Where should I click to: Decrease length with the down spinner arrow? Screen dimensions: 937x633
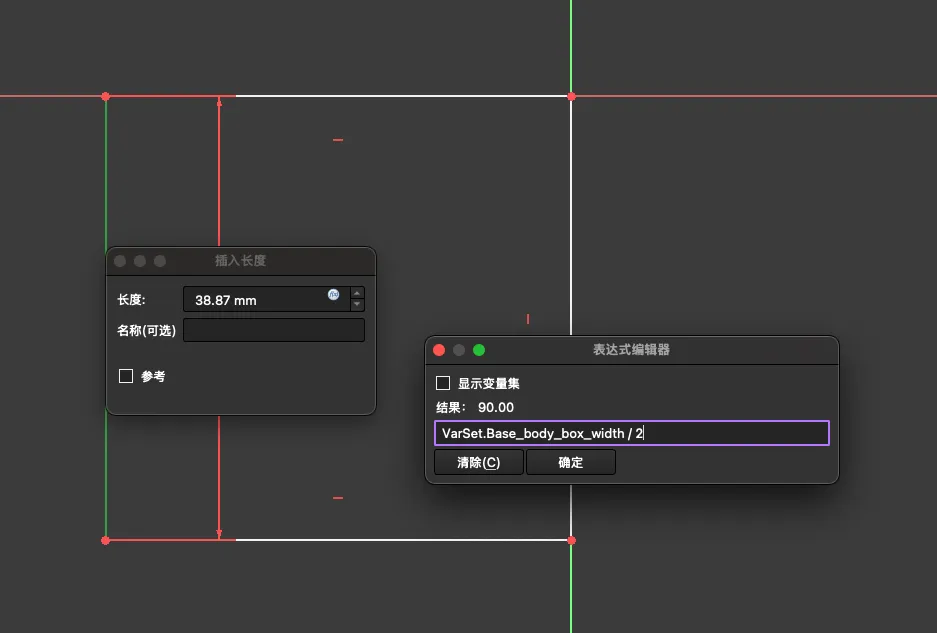(358, 305)
